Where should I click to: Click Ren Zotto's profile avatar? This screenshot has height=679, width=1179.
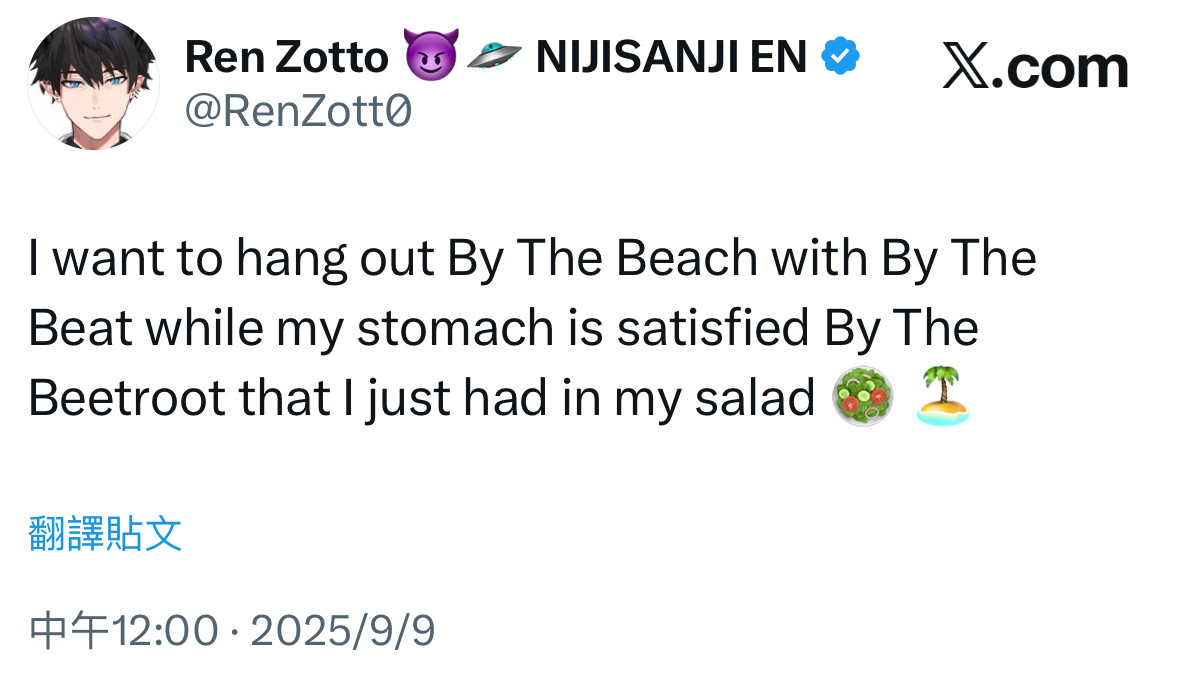point(93,83)
